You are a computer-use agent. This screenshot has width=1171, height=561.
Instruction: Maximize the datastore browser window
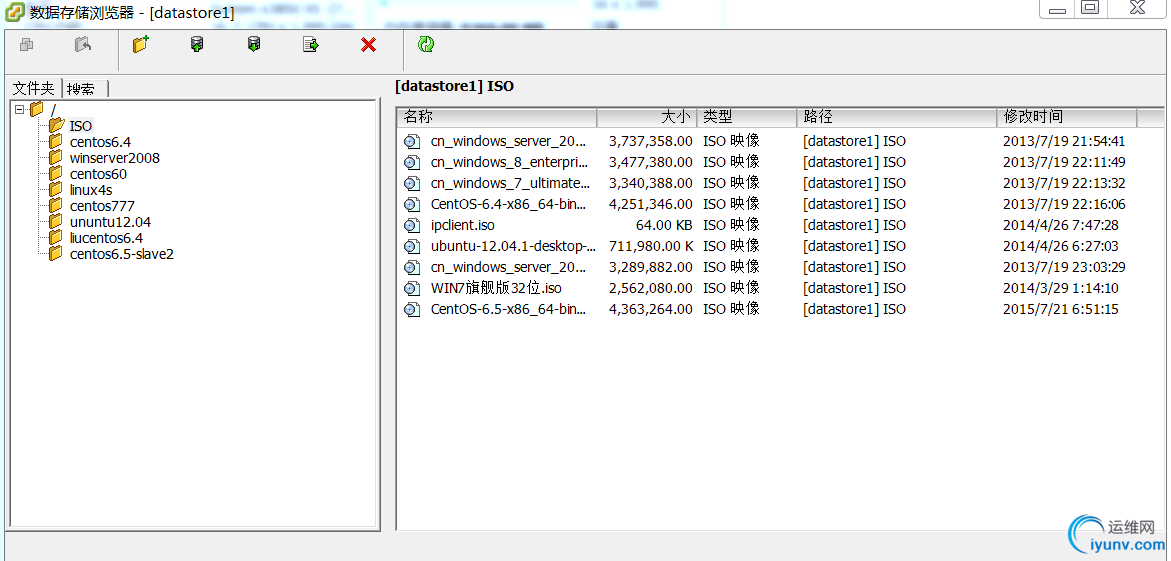(1091, 8)
